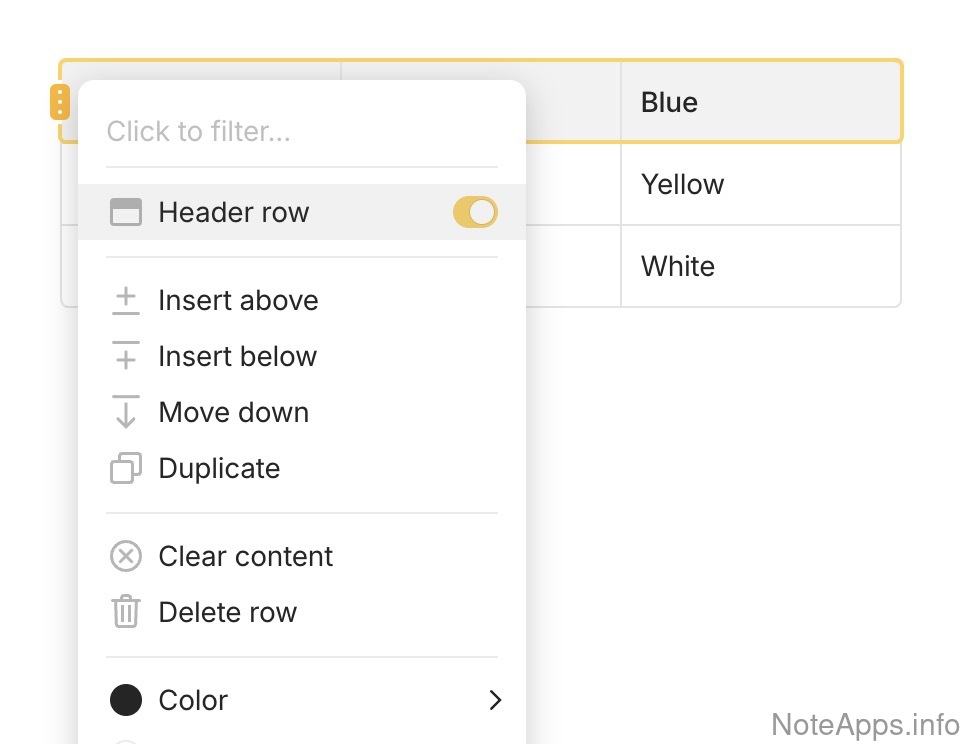
Task: Pick Duplicate from the row menu
Action: tap(219, 468)
